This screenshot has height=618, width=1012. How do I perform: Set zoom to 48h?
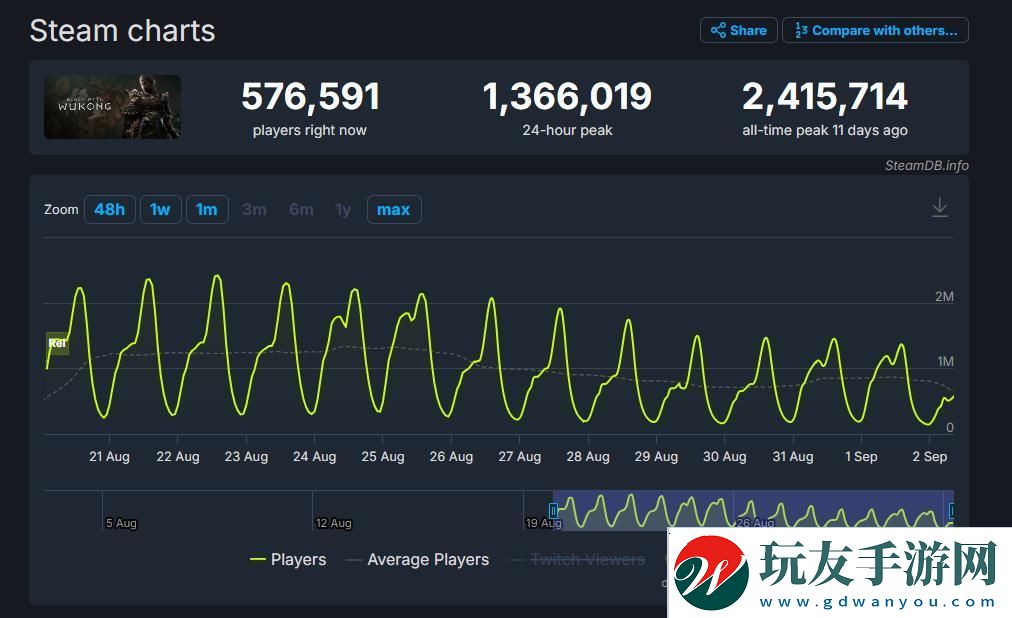[x=110, y=210]
